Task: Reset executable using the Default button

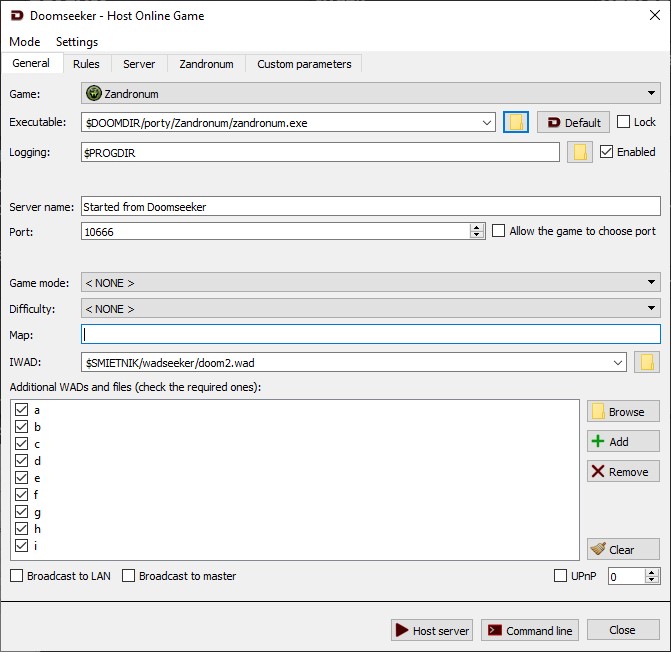Action: [x=573, y=122]
